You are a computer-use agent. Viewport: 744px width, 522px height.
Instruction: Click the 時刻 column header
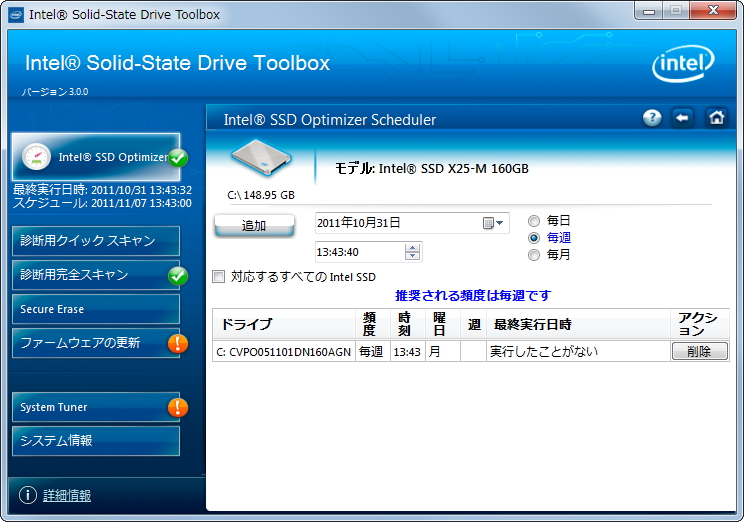[408, 324]
